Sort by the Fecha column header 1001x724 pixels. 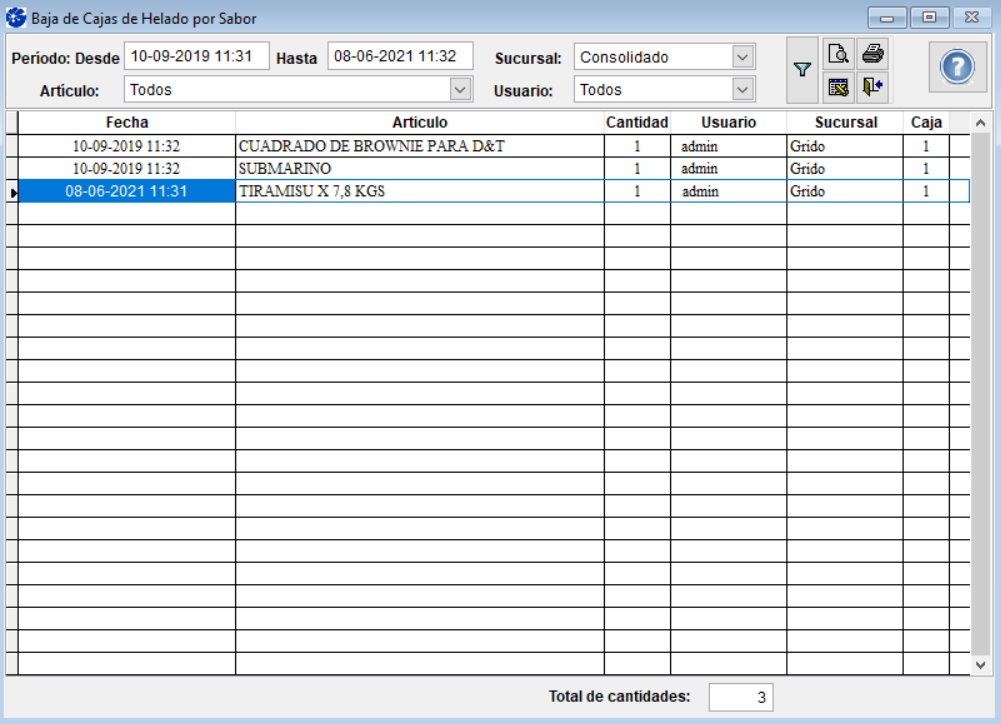pyautogui.click(x=126, y=122)
